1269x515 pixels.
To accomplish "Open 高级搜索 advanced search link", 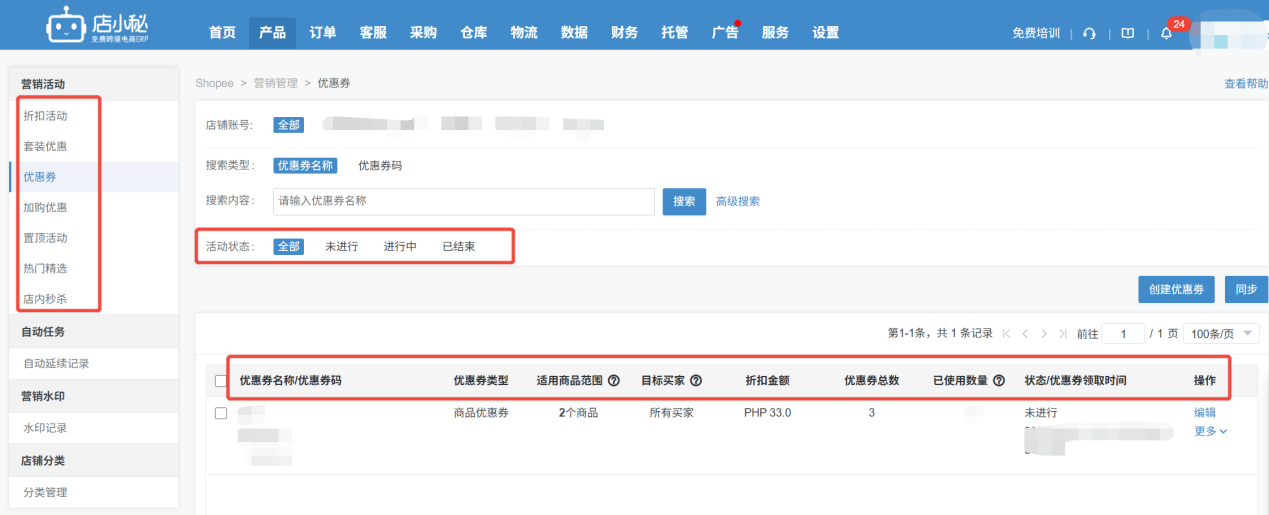I will pos(738,201).
